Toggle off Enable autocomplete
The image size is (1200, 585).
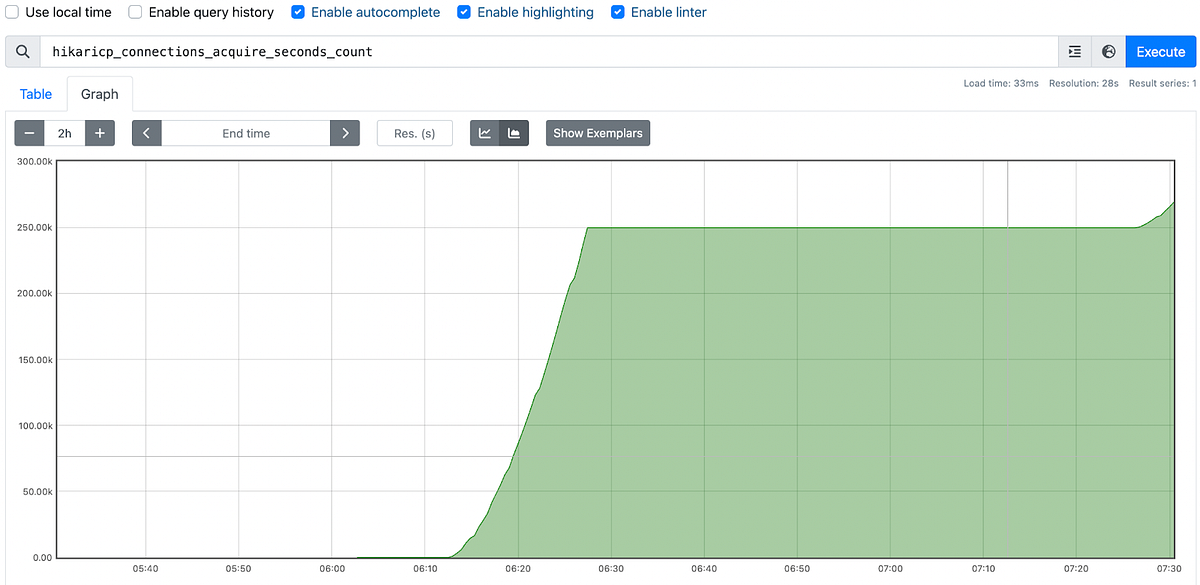297,12
